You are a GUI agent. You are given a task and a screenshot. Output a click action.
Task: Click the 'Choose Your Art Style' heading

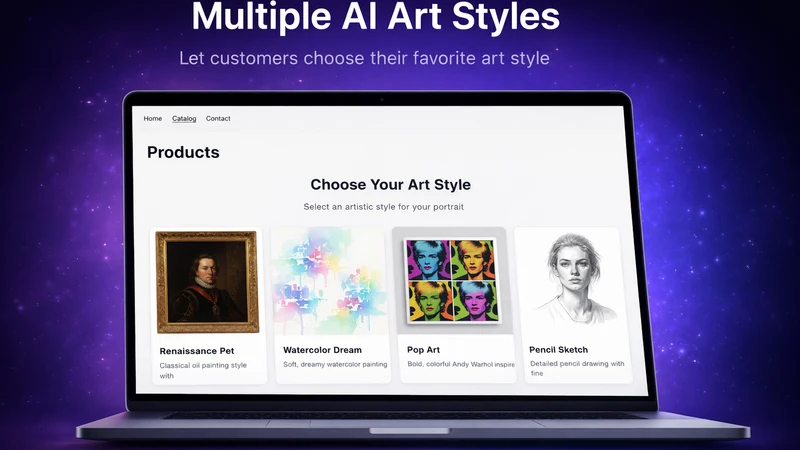click(390, 184)
